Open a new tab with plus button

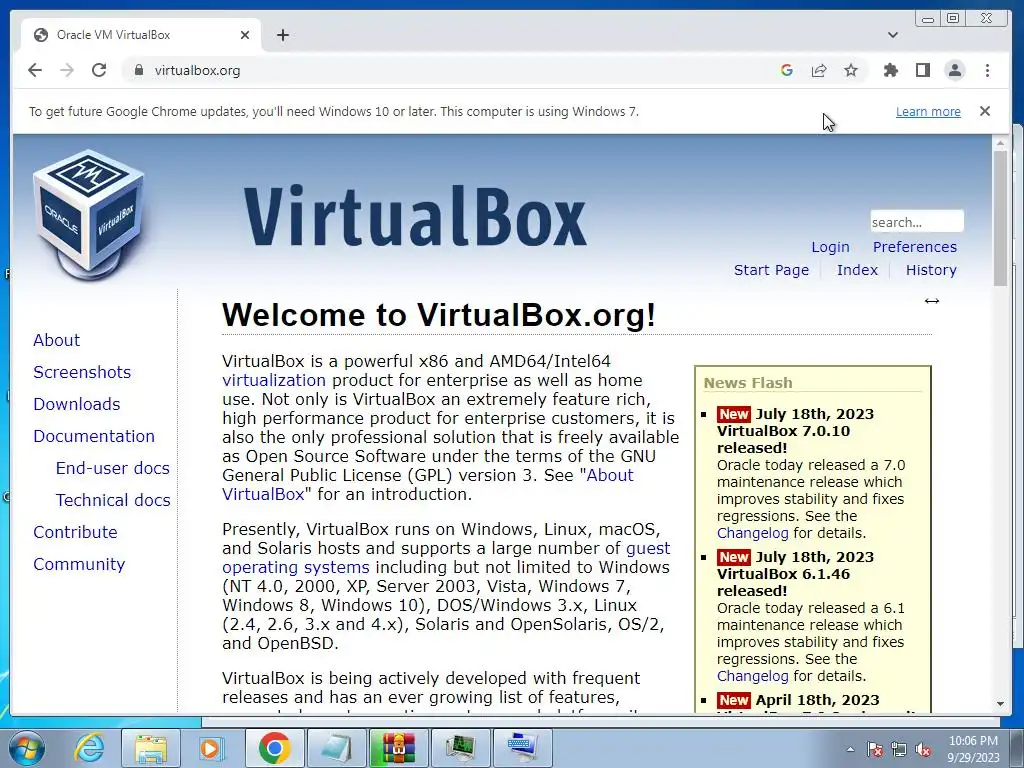282,35
